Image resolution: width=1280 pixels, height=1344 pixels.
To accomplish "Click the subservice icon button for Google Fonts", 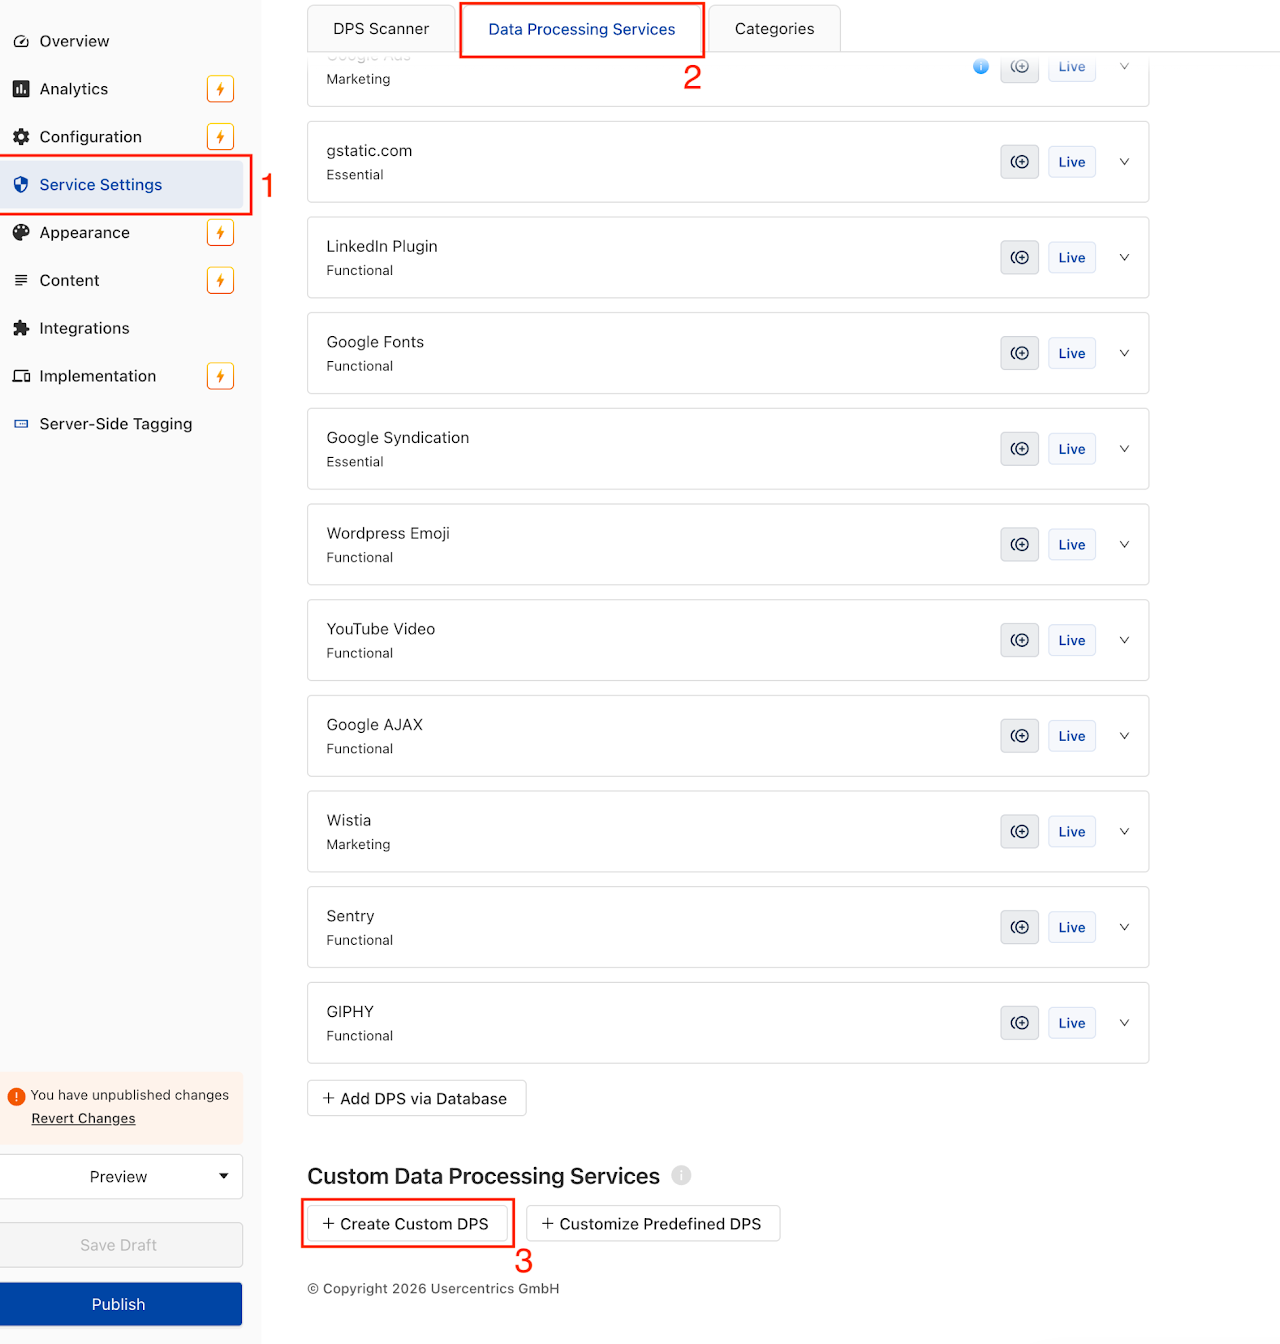I will (1019, 353).
